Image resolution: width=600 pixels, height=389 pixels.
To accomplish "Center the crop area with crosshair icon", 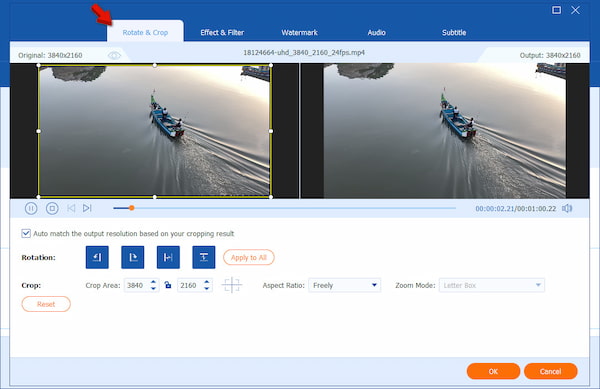I will [x=232, y=285].
